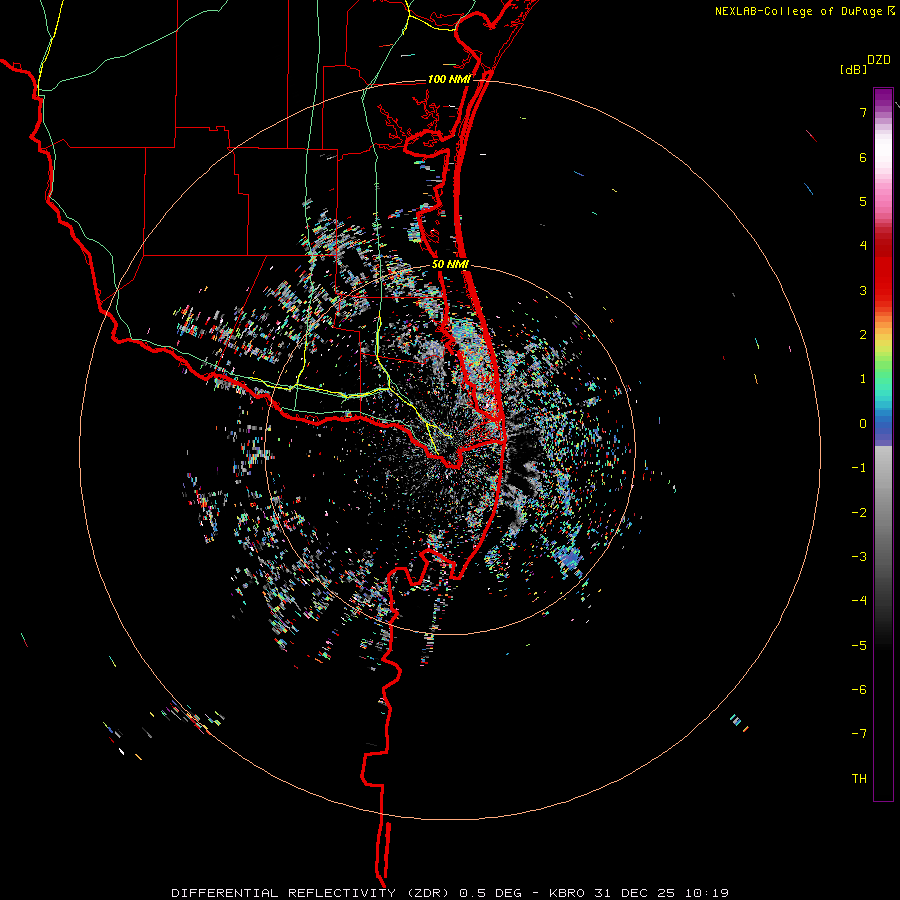Click the "5" tick label on the color scale
This screenshot has width=900, height=900.
(863, 201)
